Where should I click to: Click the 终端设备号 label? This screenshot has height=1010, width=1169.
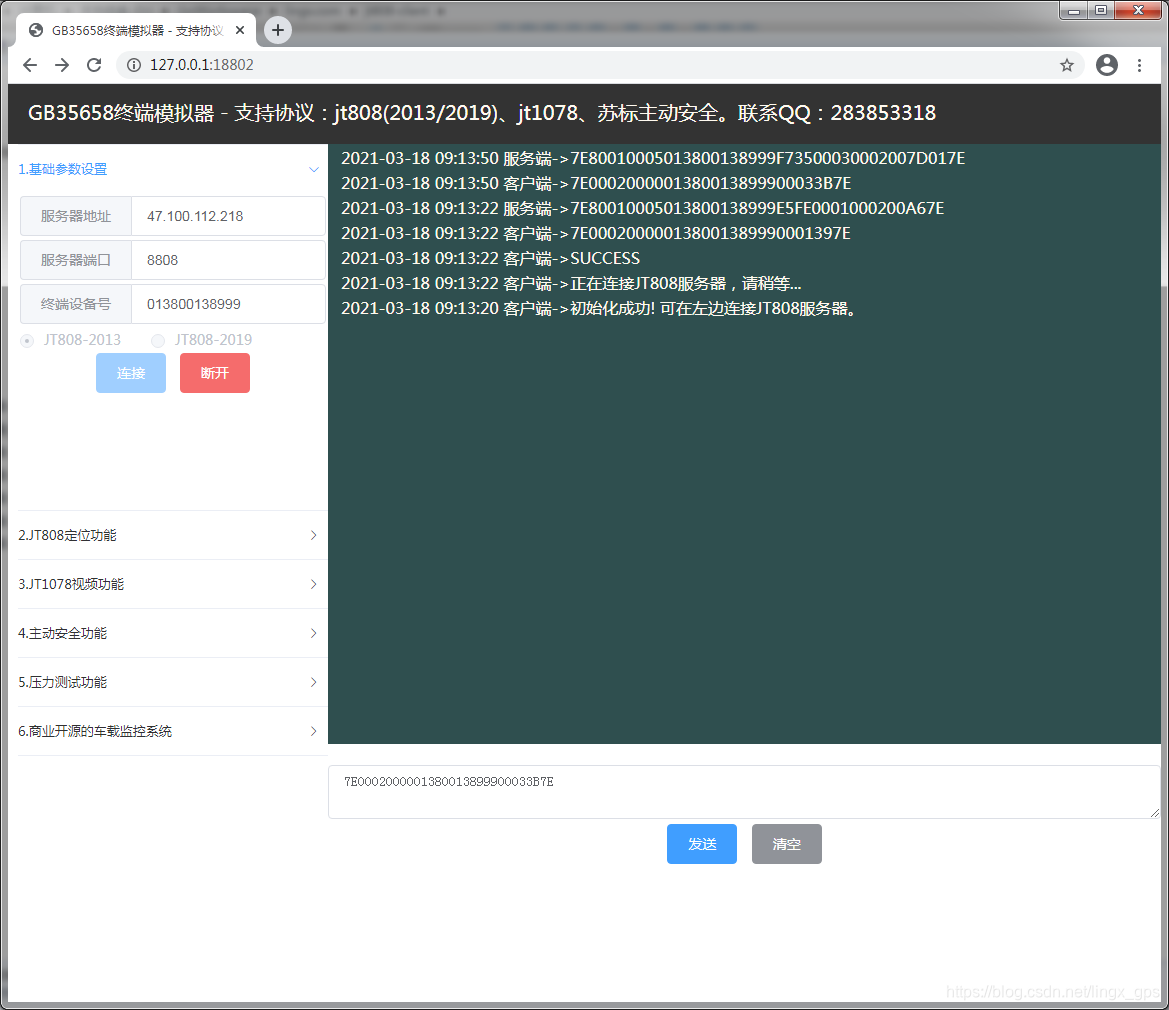(76, 304)
